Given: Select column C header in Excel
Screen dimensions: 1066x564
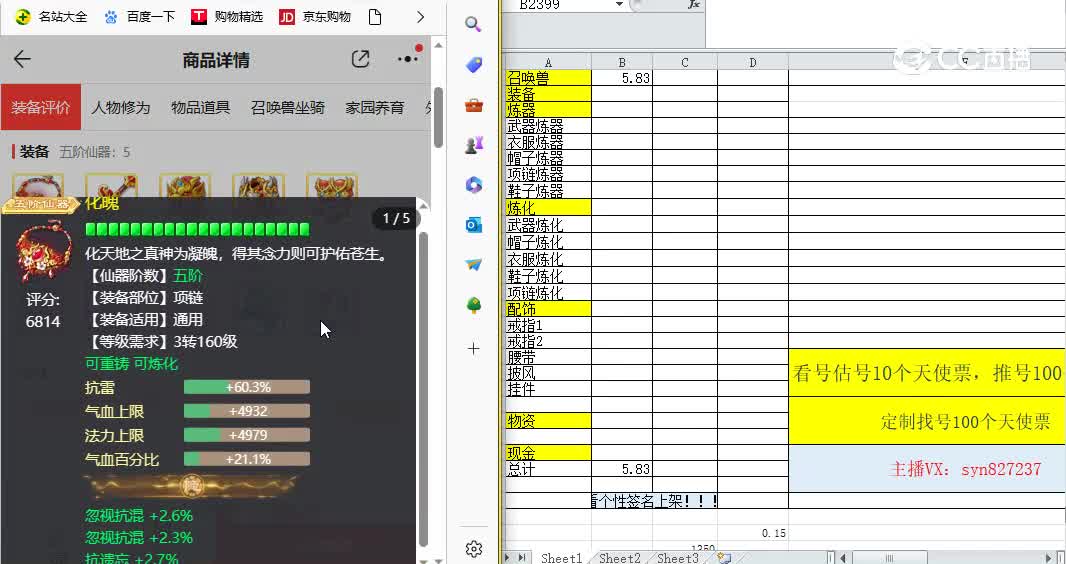Looking at the screenshot, I should pyautogui.click(x=685, y=62).
